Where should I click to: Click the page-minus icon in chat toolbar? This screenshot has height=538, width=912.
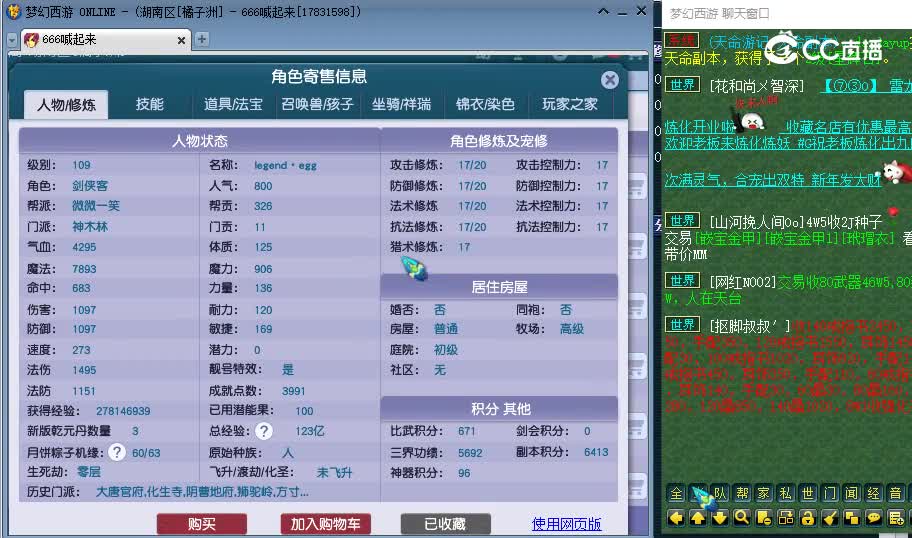pos(764,518)
